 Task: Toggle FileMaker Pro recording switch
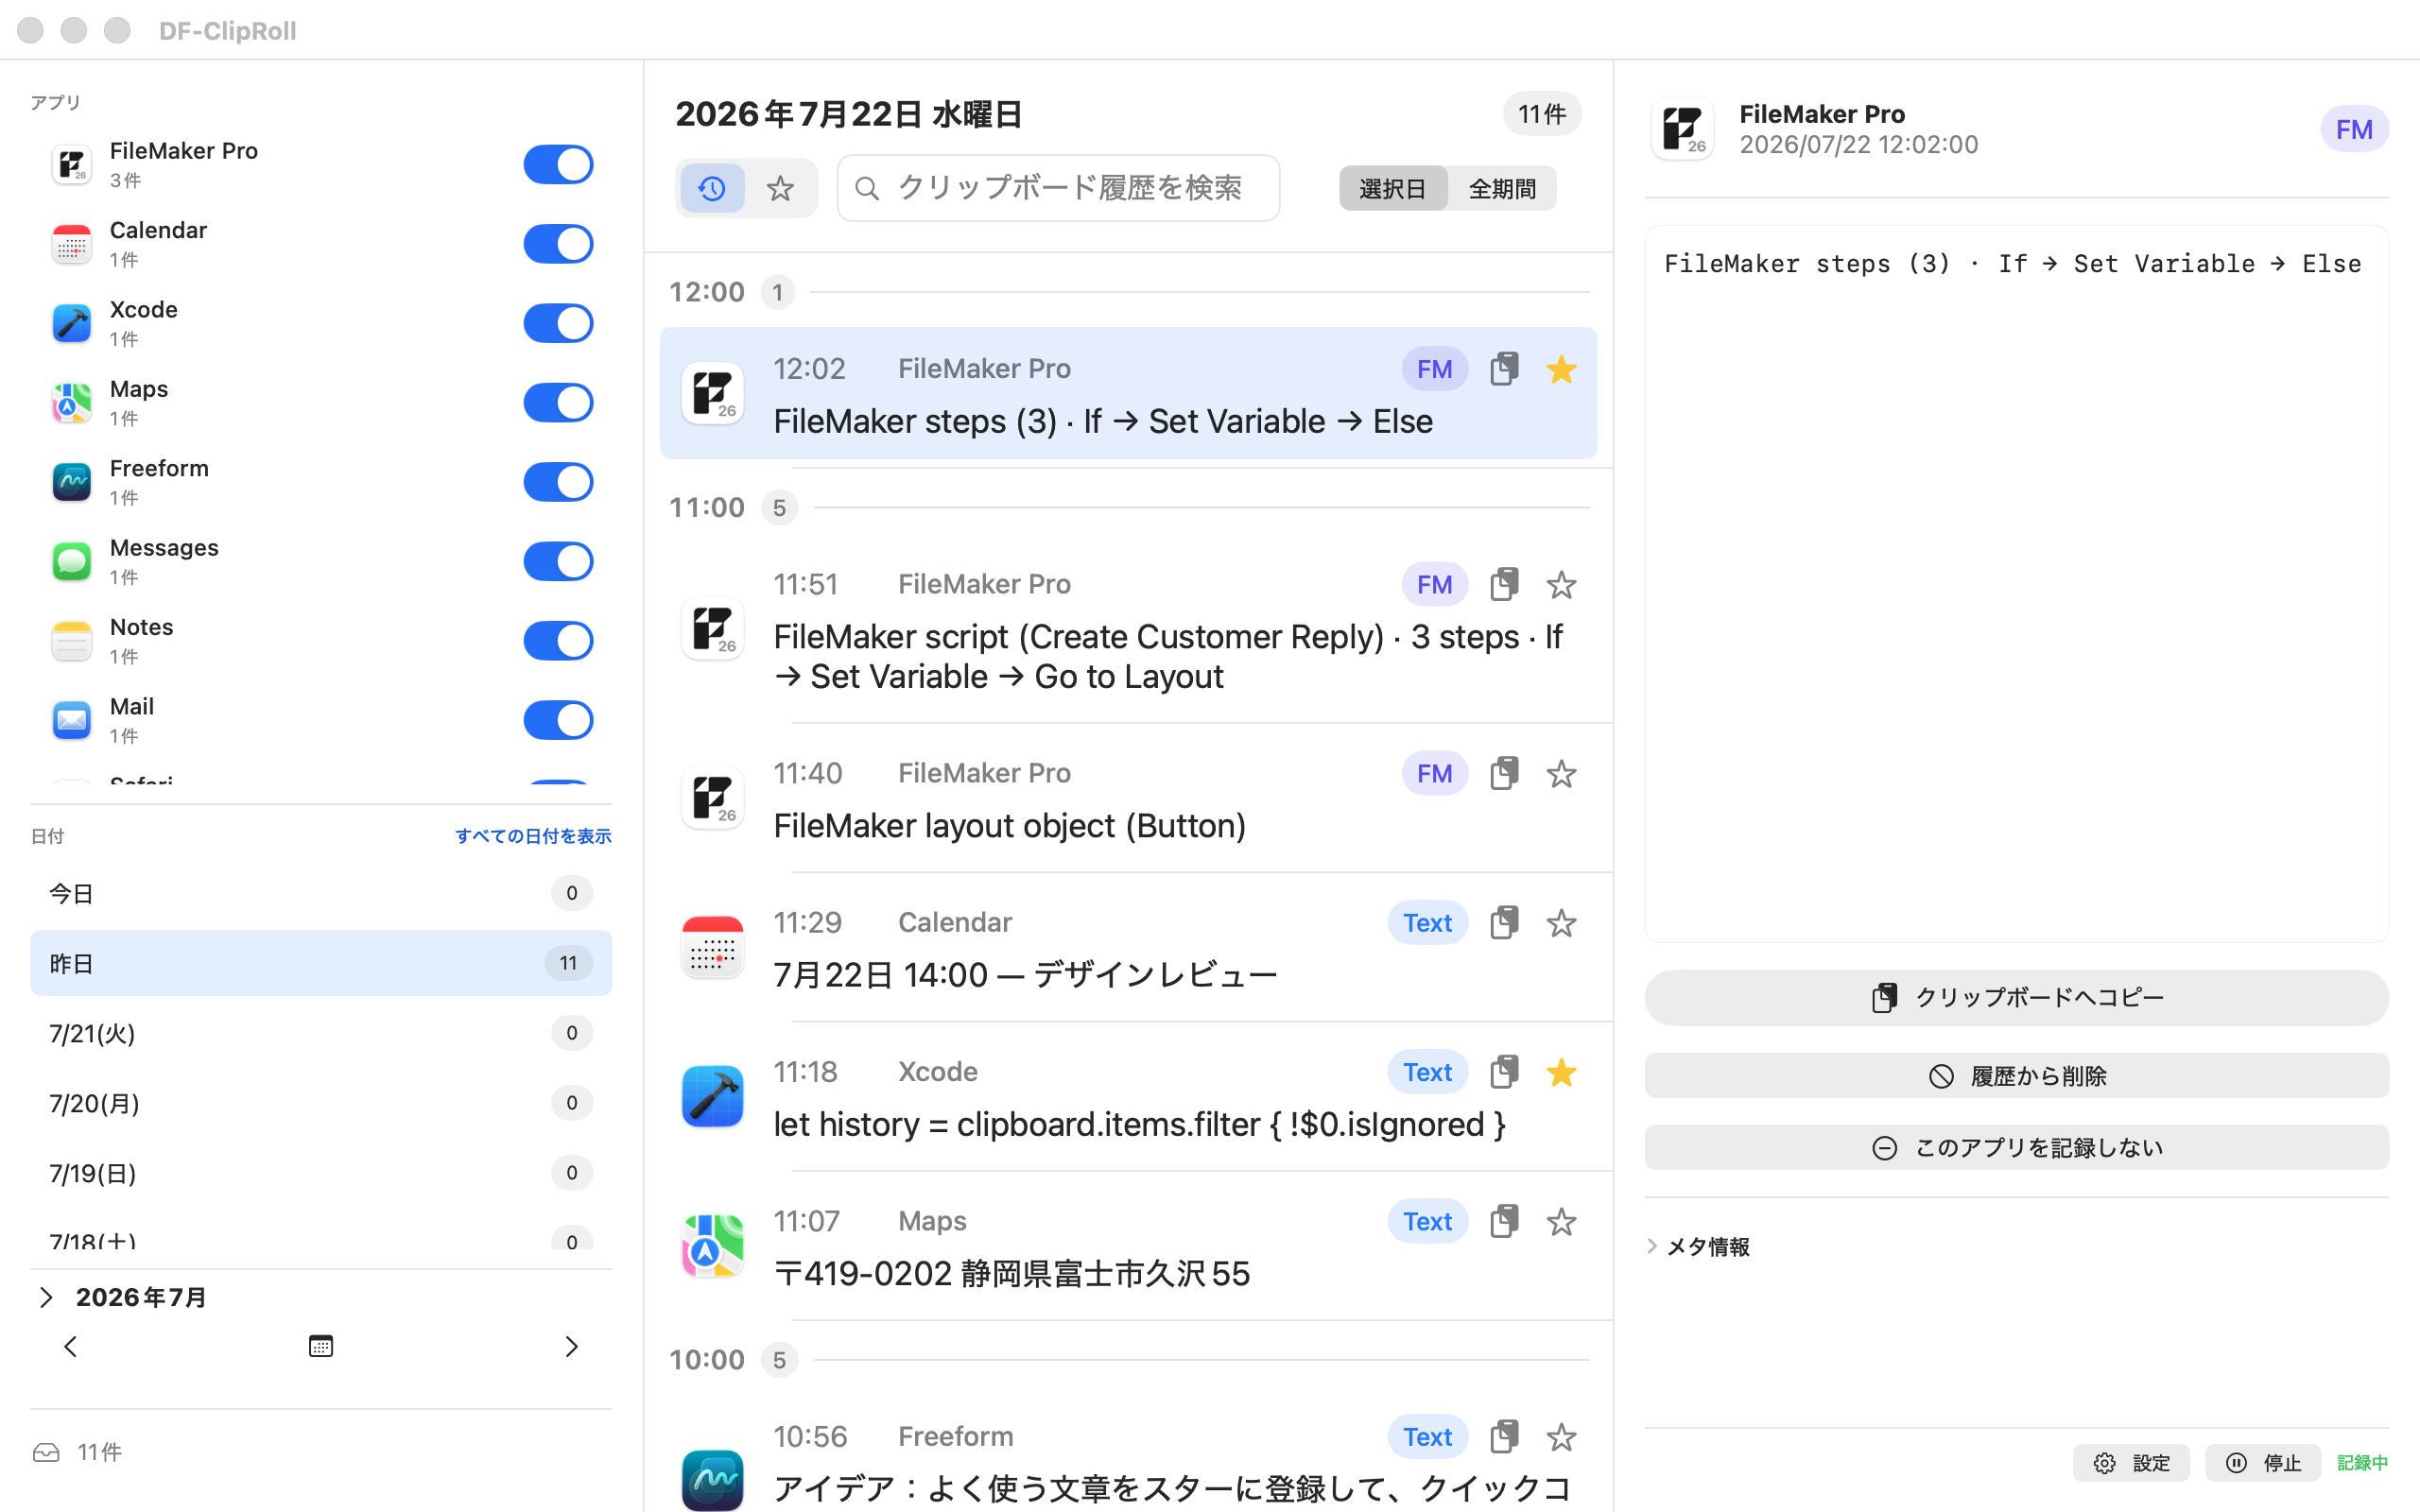[x=558, y=164]
